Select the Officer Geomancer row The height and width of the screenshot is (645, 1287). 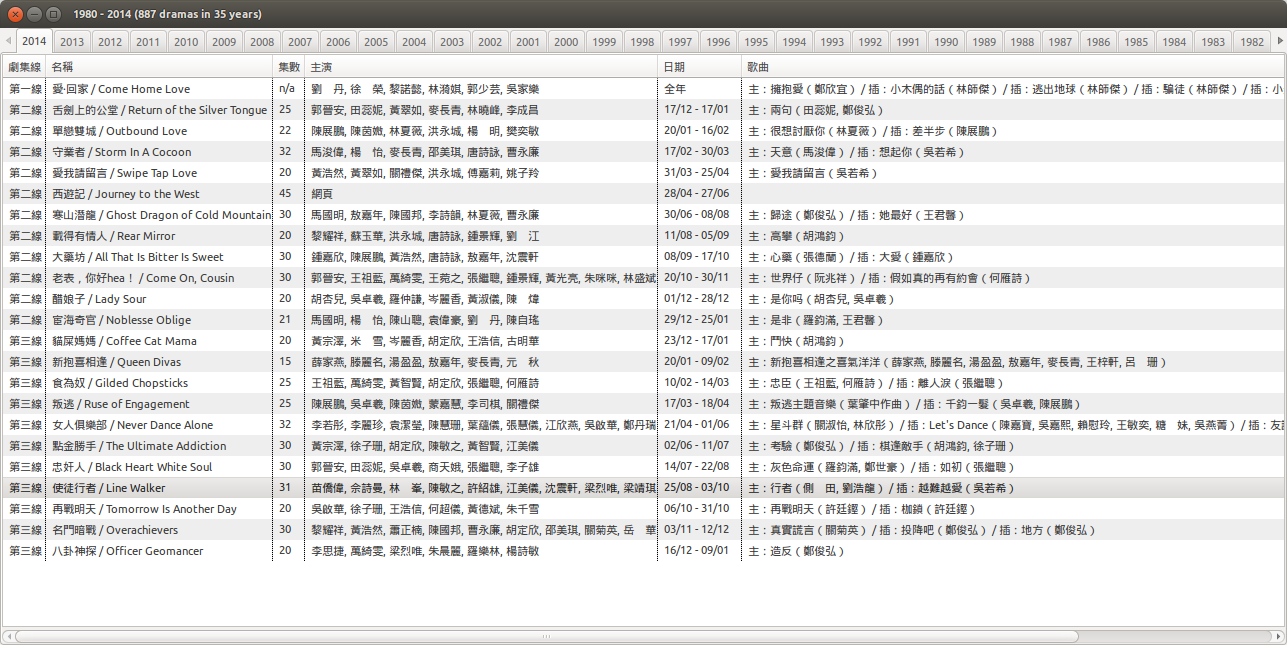pos(643,551)
